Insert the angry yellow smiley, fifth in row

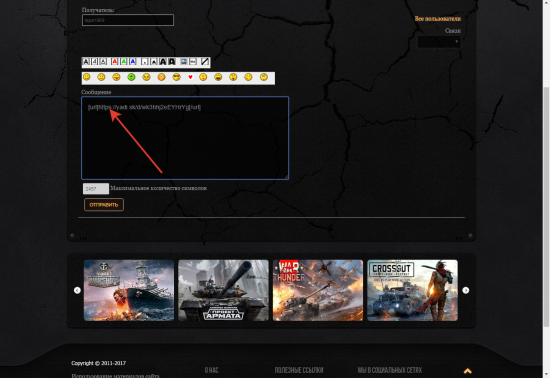[x=146, y=77]
